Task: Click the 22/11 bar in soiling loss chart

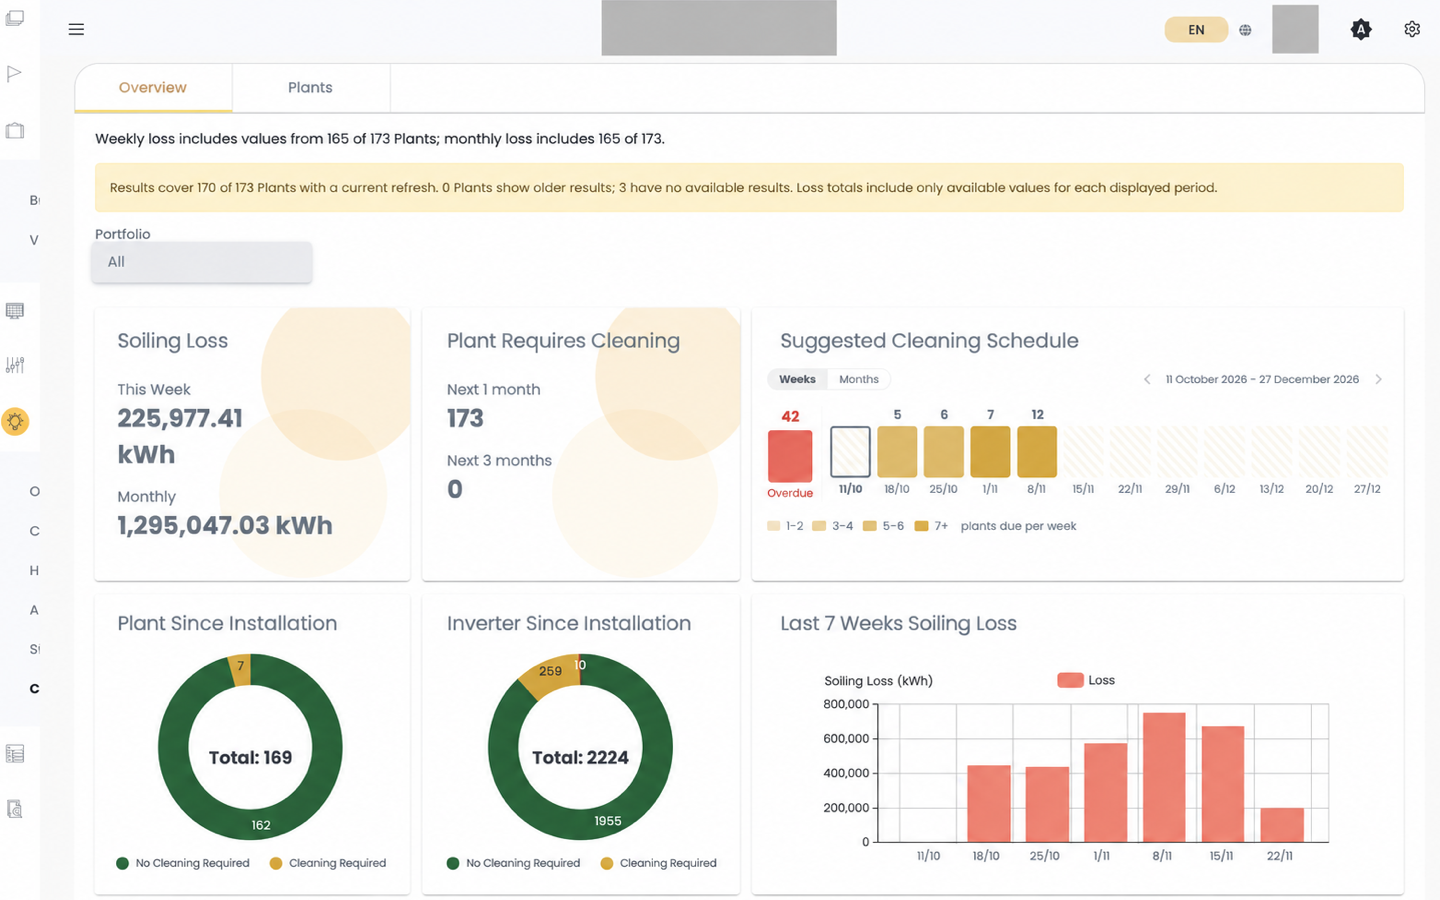Action: (1282, 825)
